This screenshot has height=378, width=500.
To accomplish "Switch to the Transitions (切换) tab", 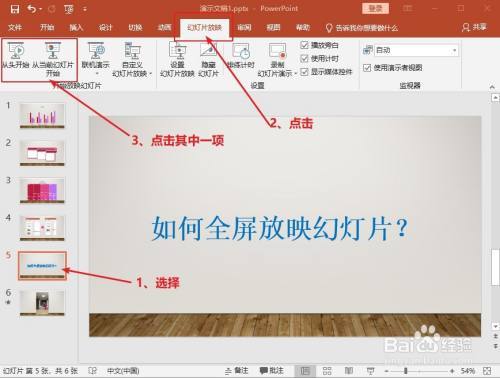I will point(135,27).
